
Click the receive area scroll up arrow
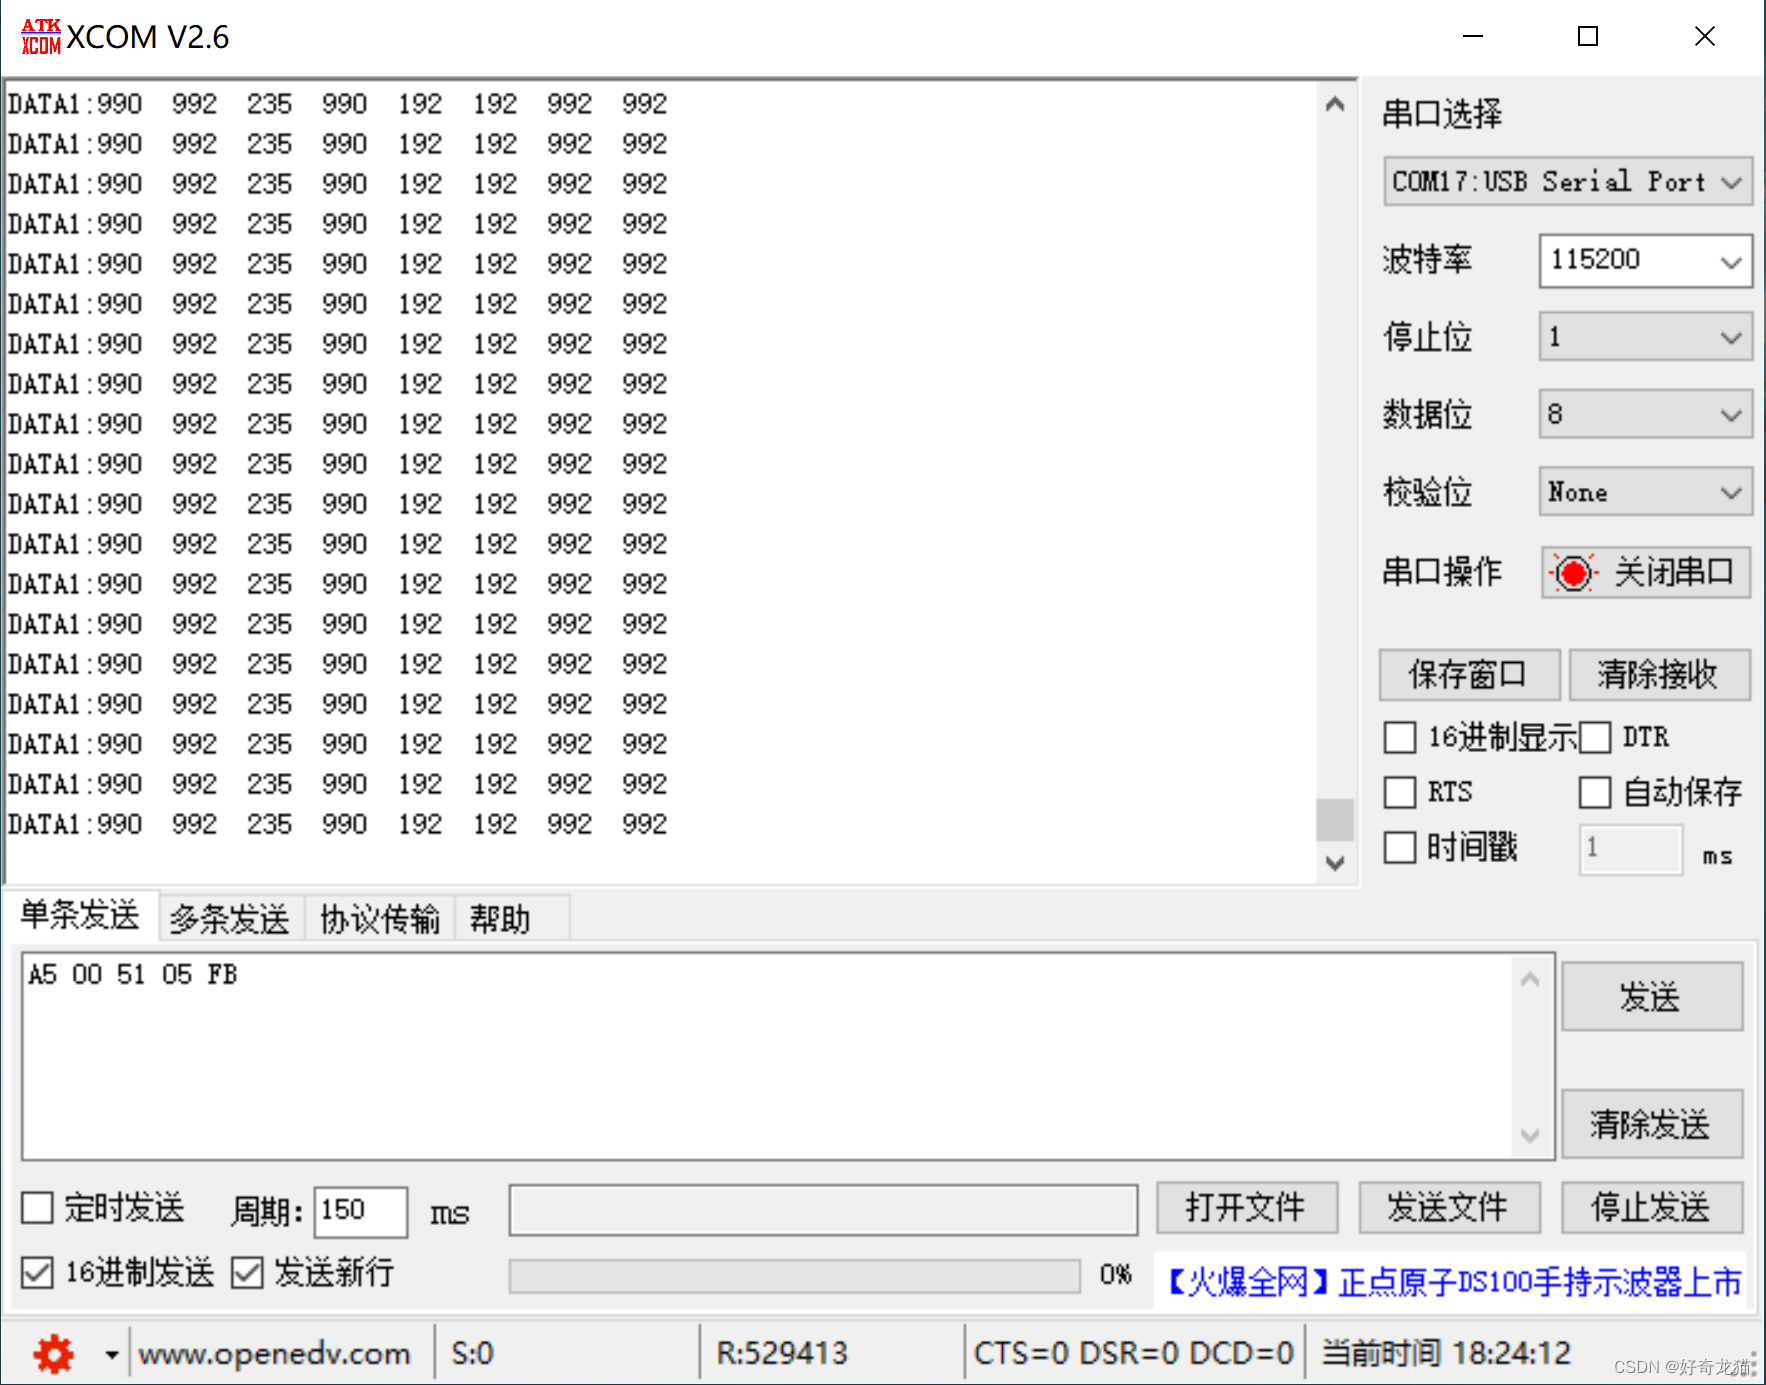[1335, 104]
